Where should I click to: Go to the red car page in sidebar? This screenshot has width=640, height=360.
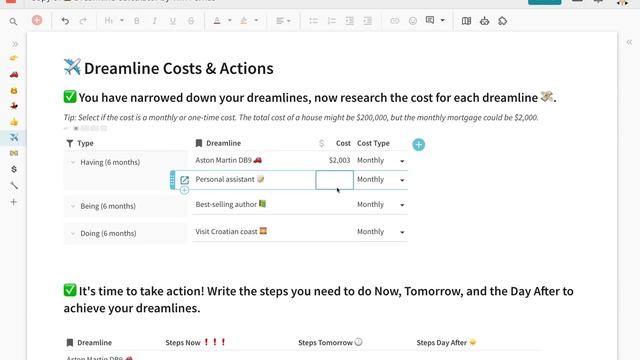tap(14, 74)
